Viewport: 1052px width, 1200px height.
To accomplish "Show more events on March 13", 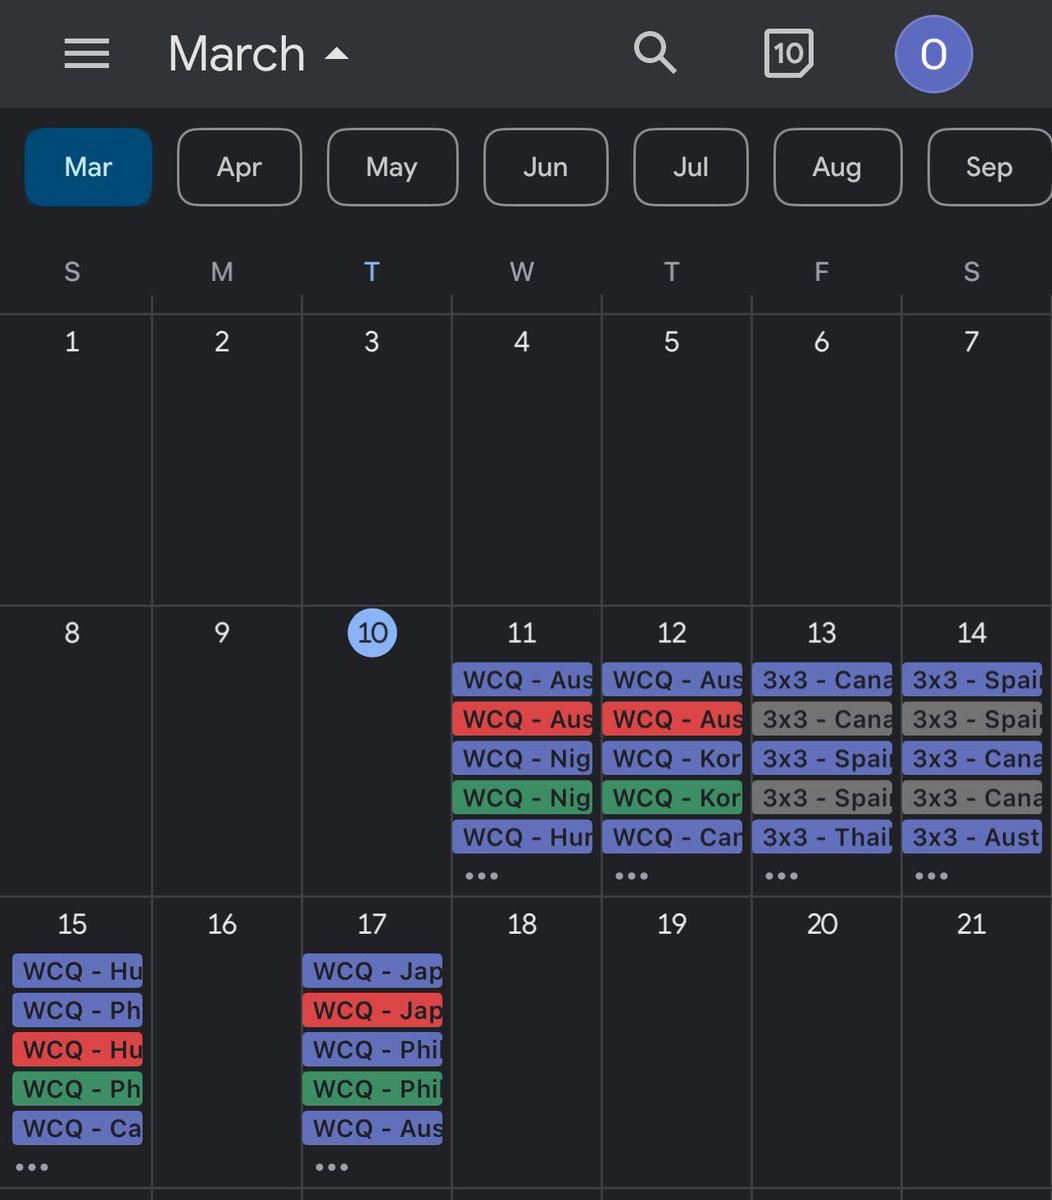I will coord(781,876).
